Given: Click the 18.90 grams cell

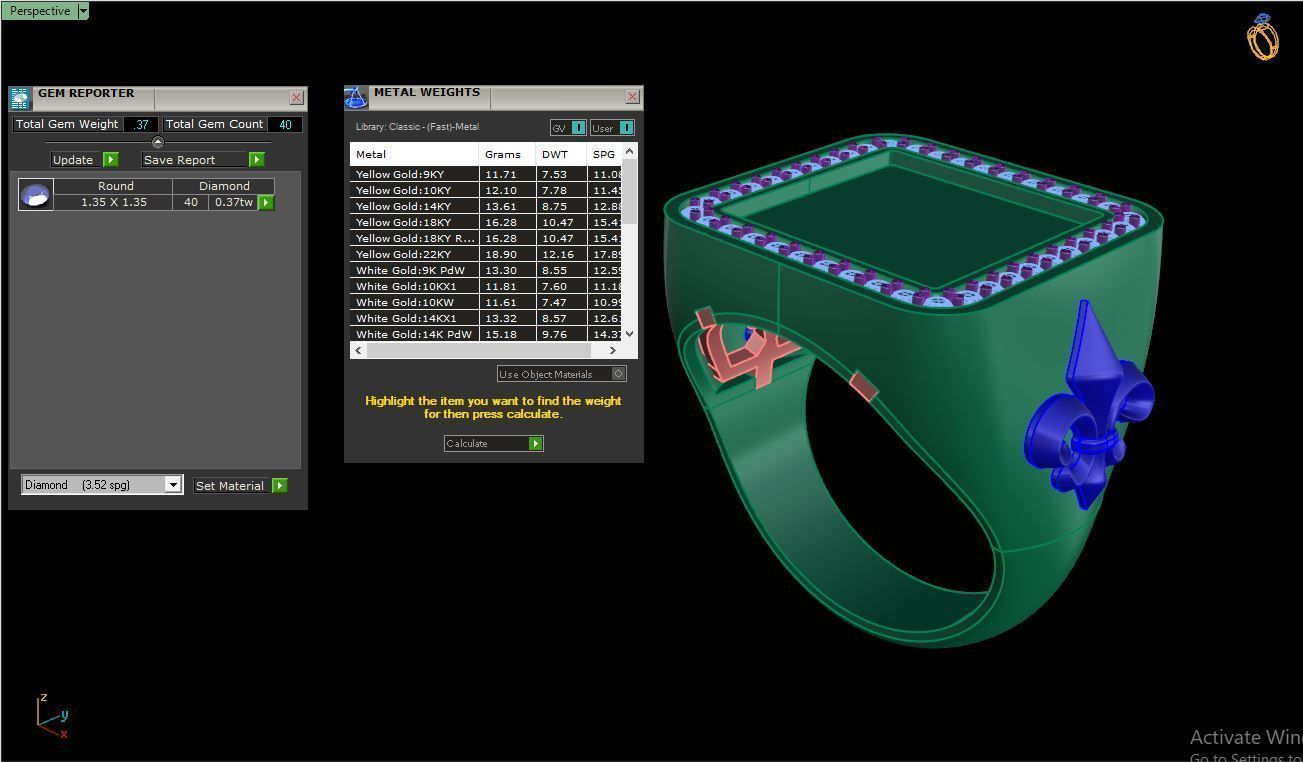Looking at the screenshot, I should coord(507,254).
